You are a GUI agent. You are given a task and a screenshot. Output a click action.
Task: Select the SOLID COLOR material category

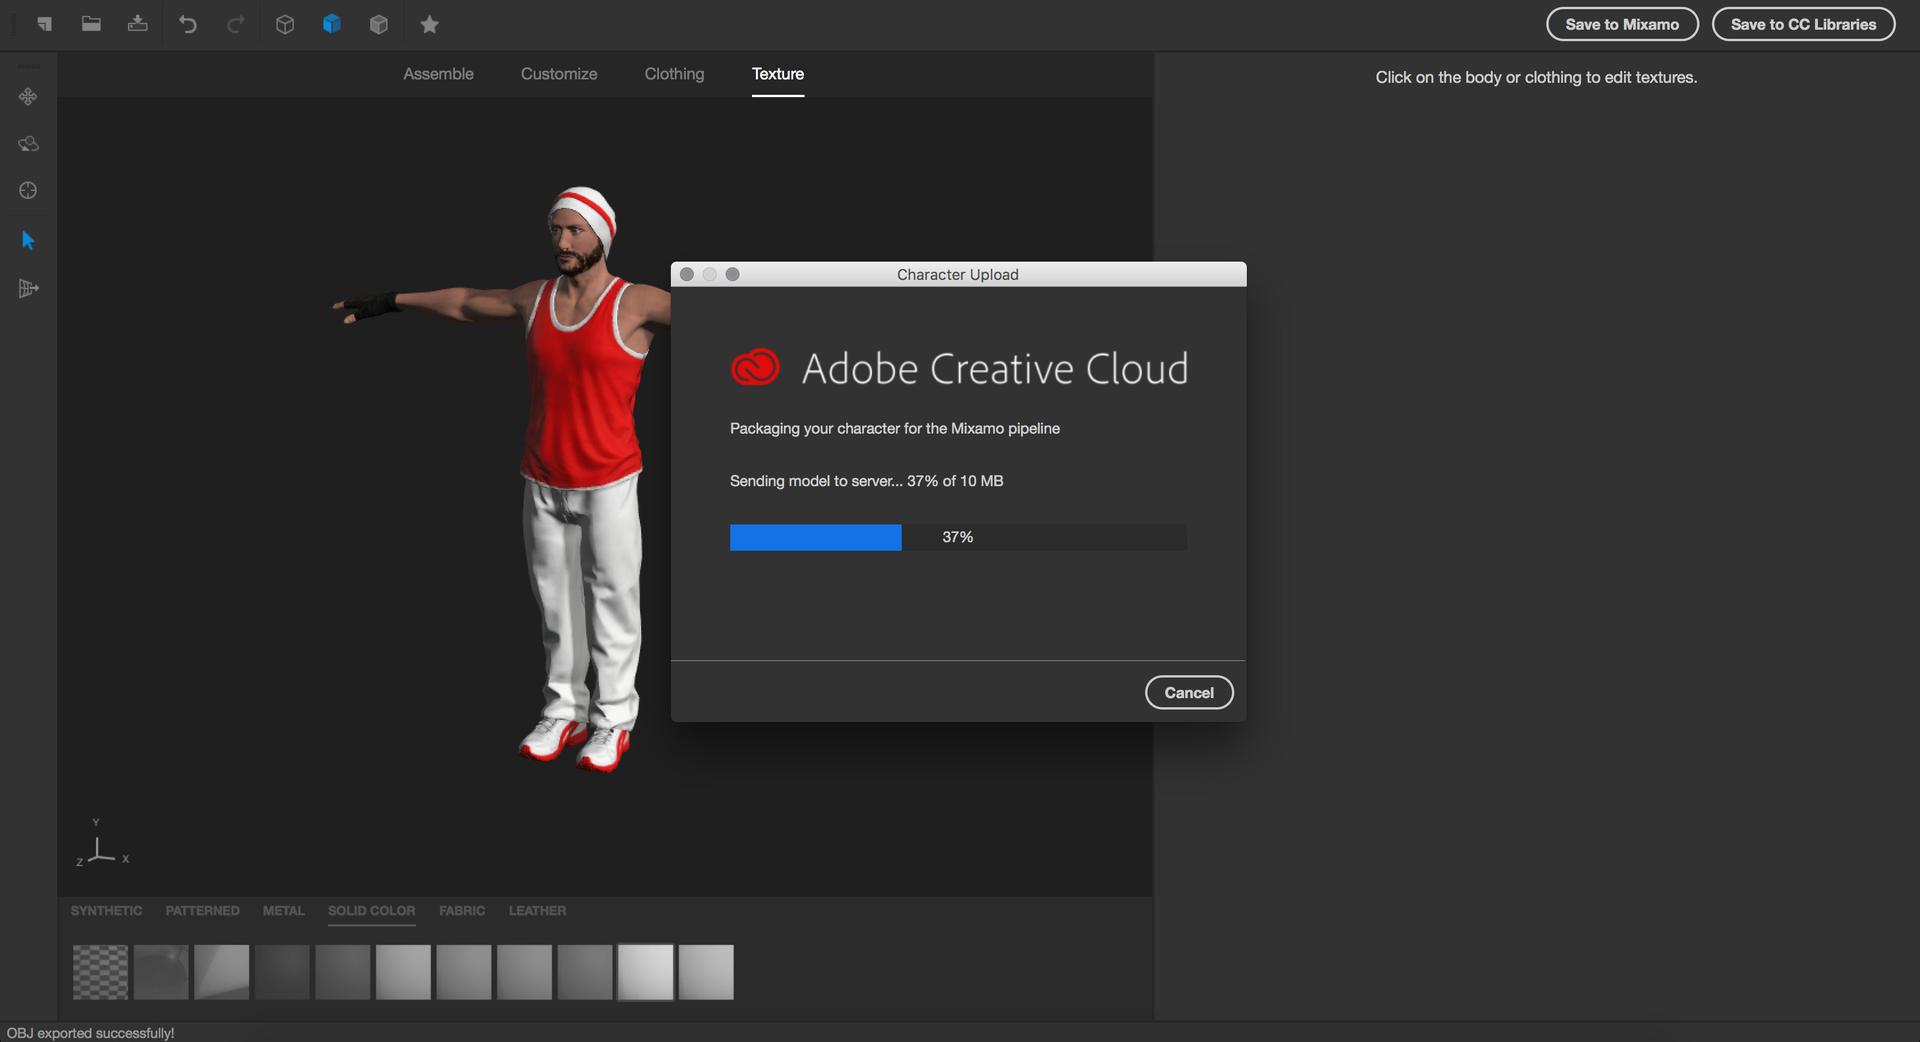pos(371,911)
